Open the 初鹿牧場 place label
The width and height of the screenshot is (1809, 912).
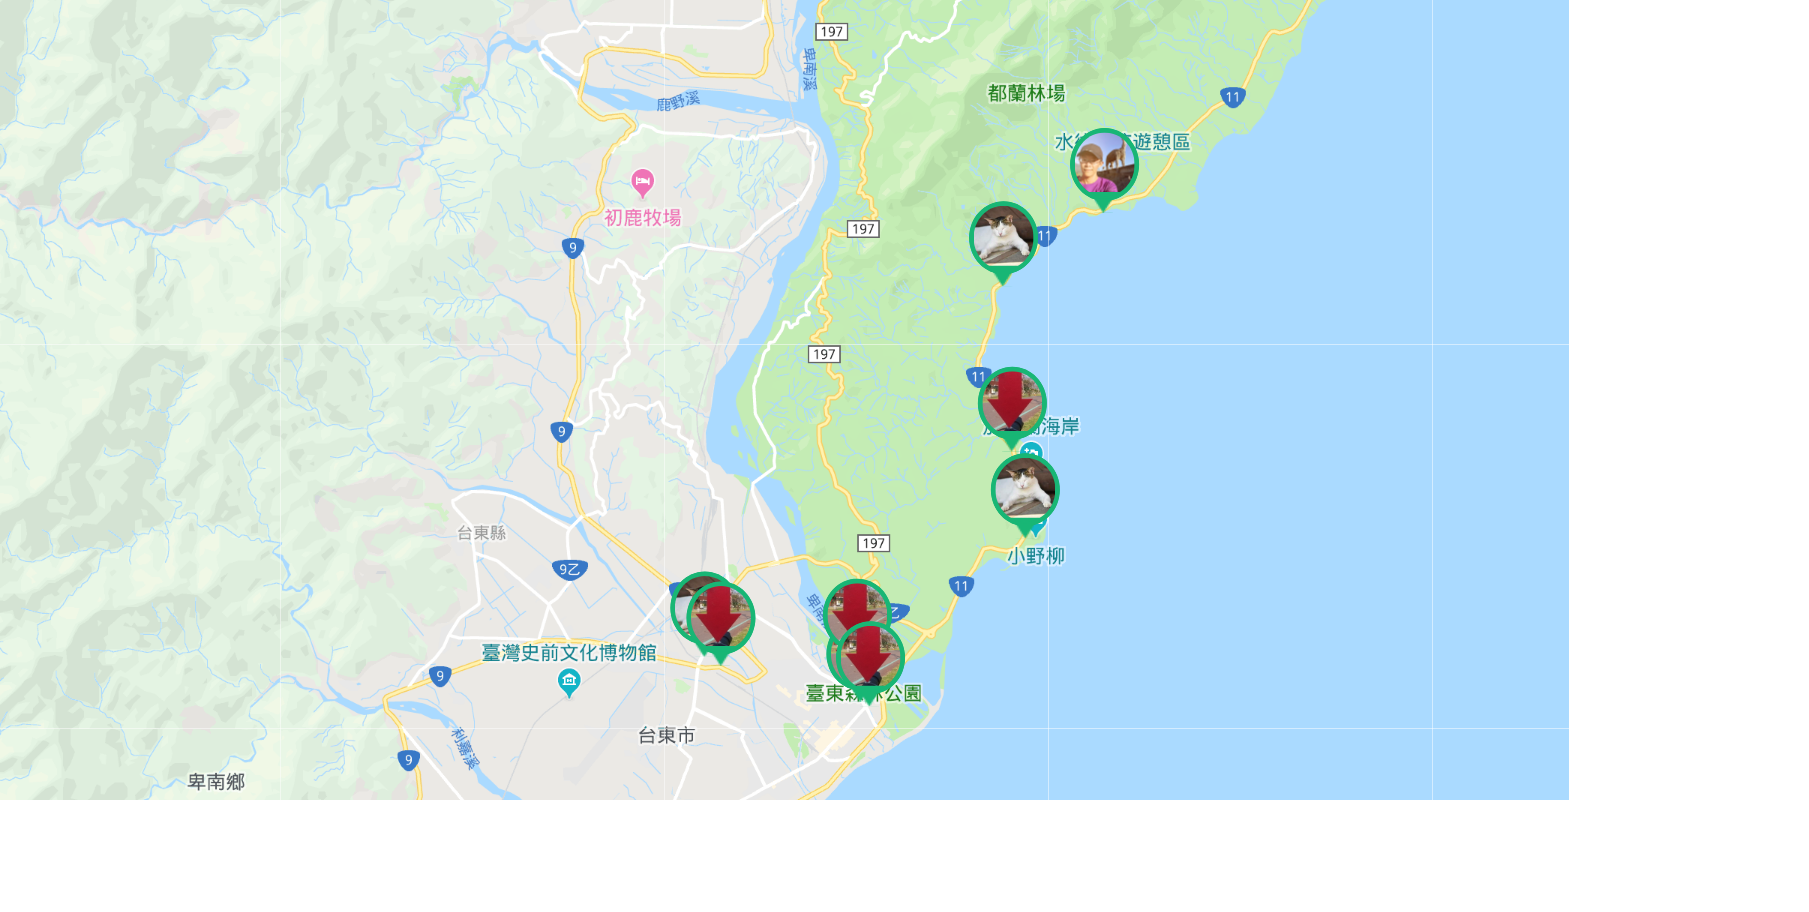pyautogui.click(x=642, y=218)
